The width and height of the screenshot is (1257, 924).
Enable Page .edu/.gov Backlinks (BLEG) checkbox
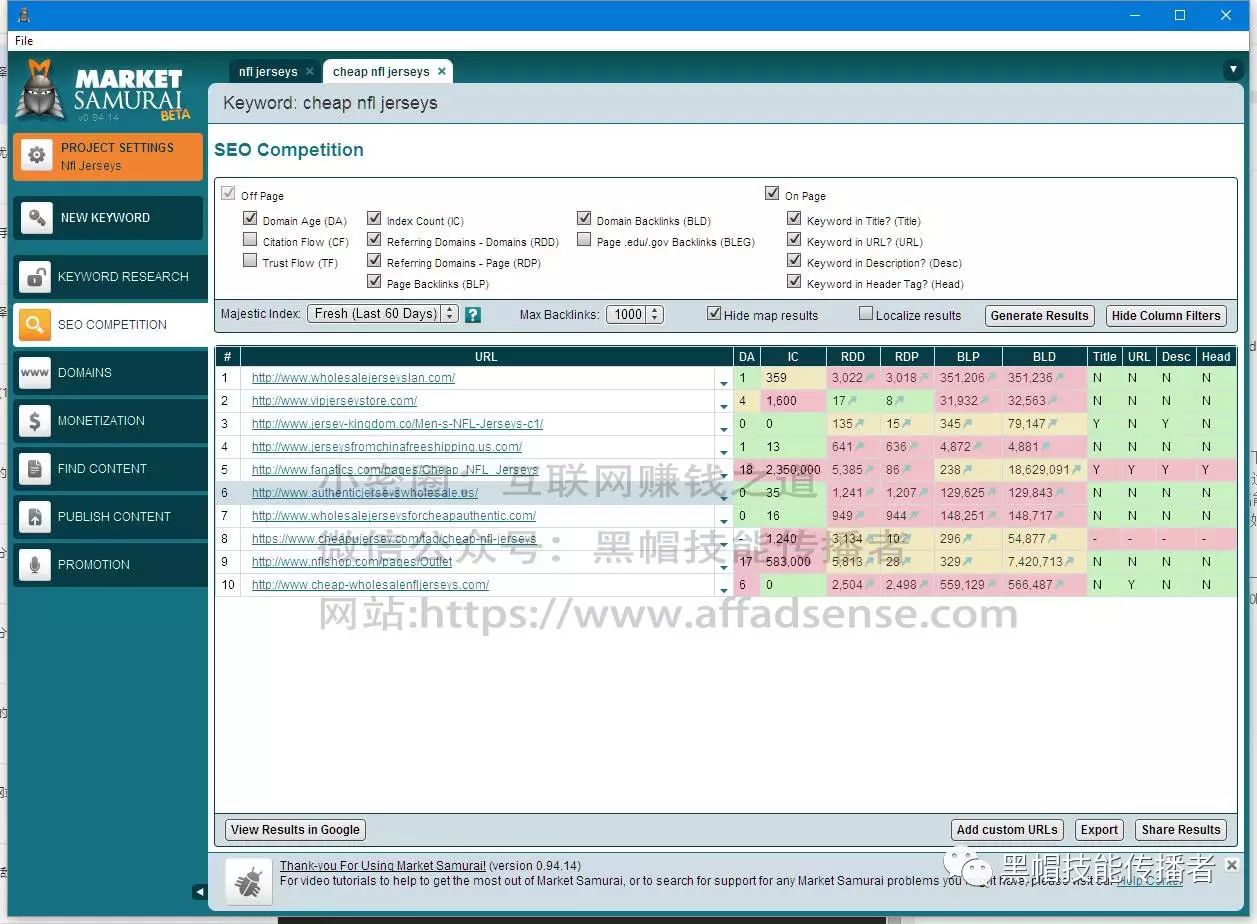pos(584,239)
